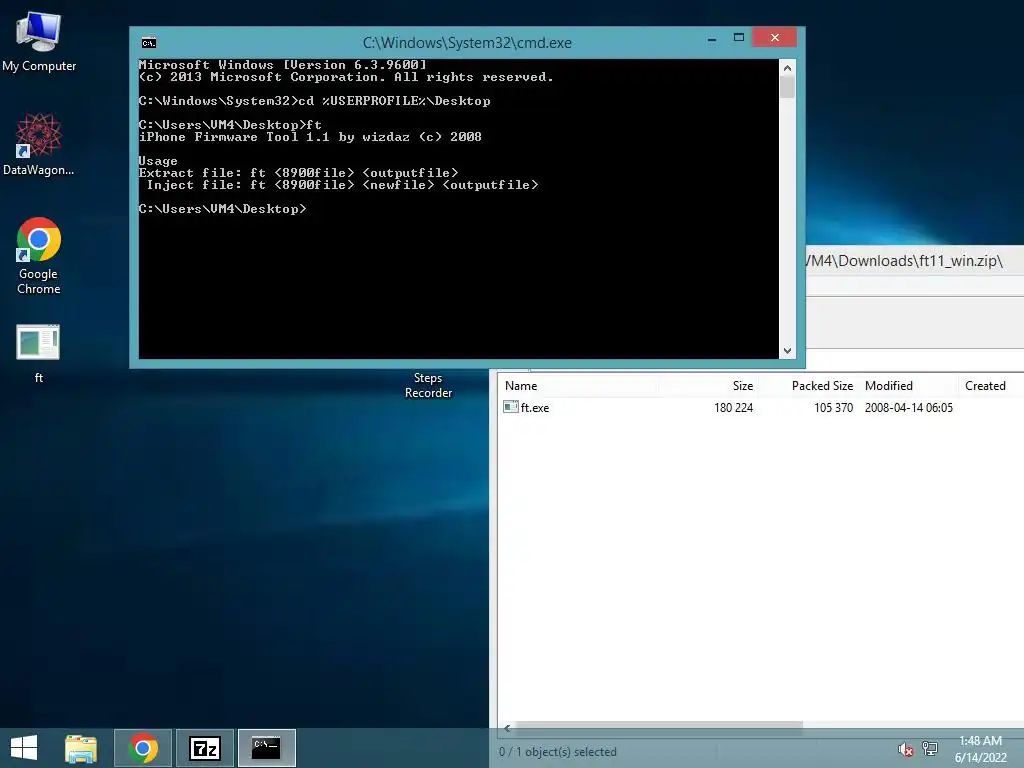Image resolution: width=1024 pixels, height=768 pixels.
Task: Click the 7-Zip horizontal scrollbar thumb
Action: coord(659,728)
